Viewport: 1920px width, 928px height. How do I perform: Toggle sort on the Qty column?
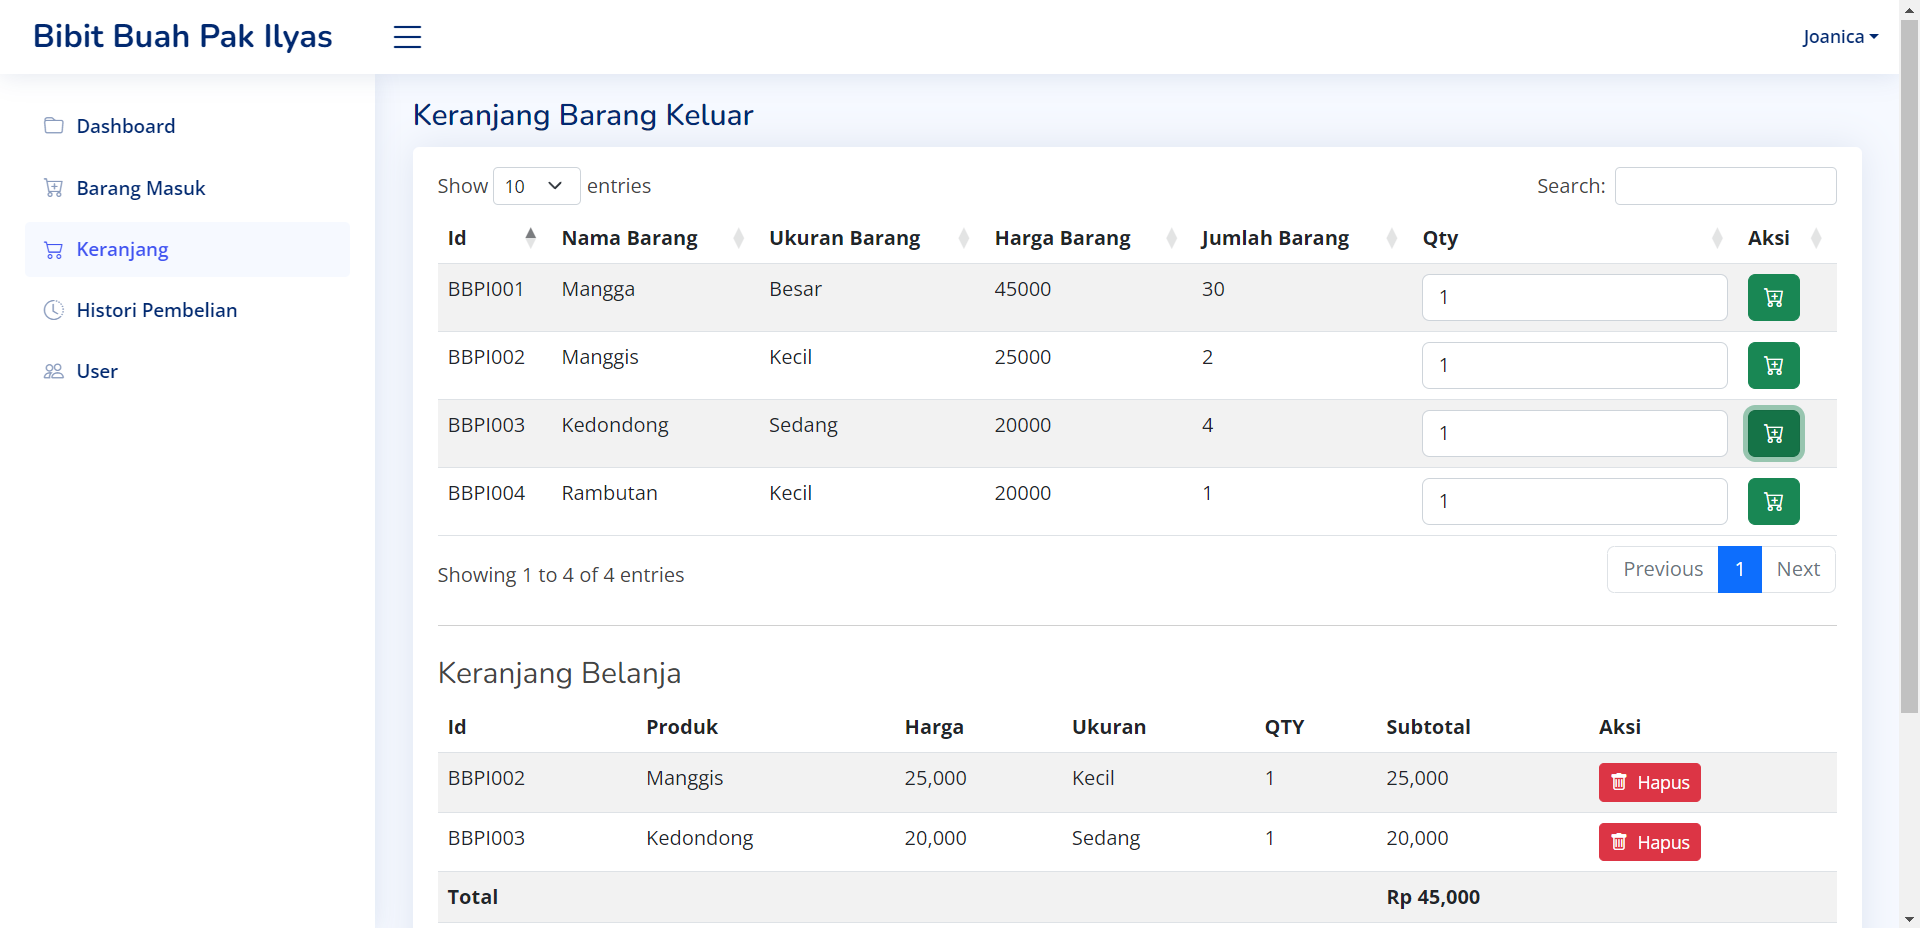click(1716, 238)
